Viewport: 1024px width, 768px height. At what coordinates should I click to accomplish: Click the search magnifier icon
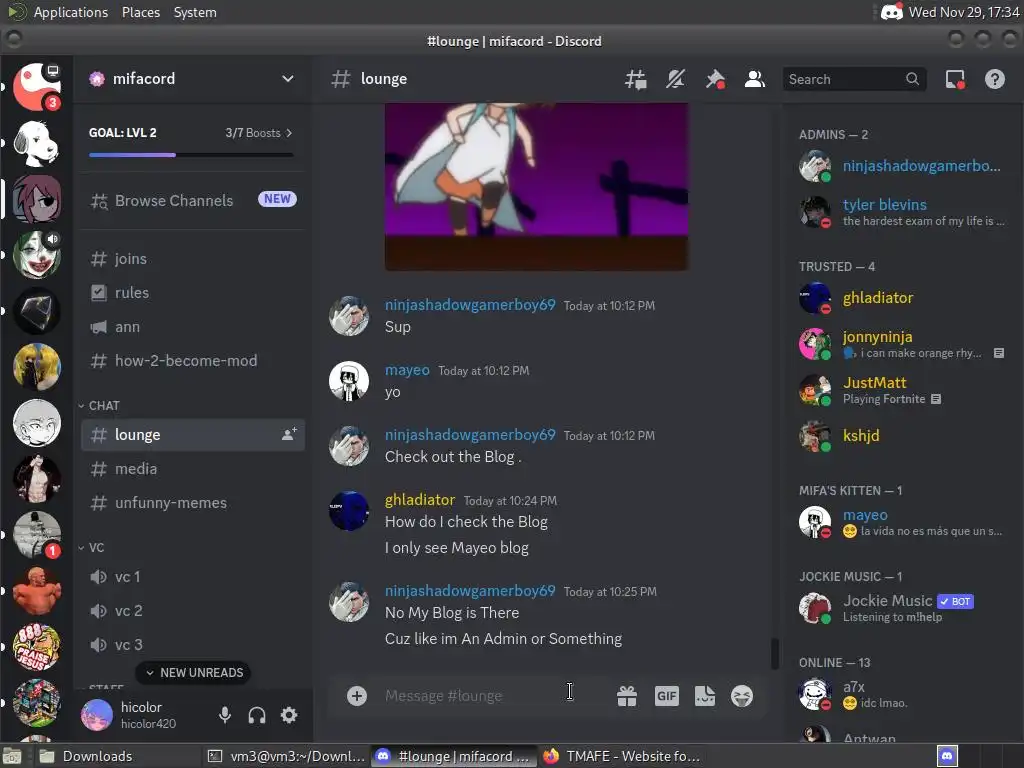click(x=912, y=79)
